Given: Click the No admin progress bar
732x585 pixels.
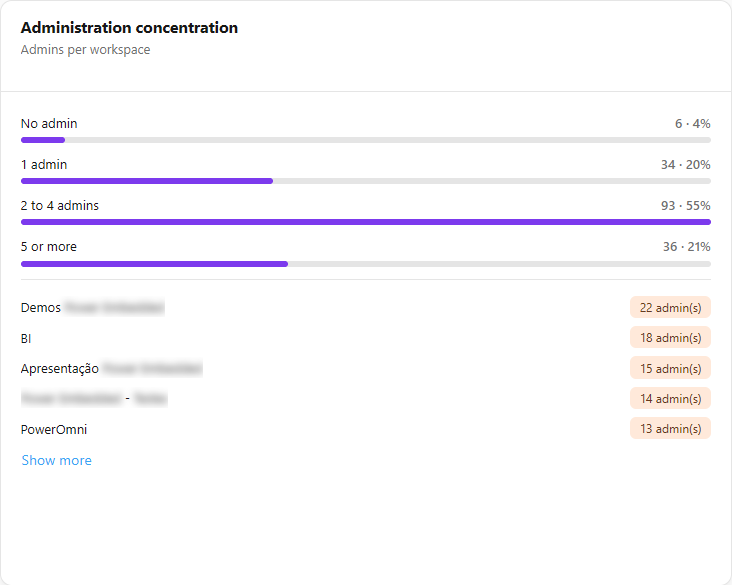Looking at the screenshot, I should [366, 140].
